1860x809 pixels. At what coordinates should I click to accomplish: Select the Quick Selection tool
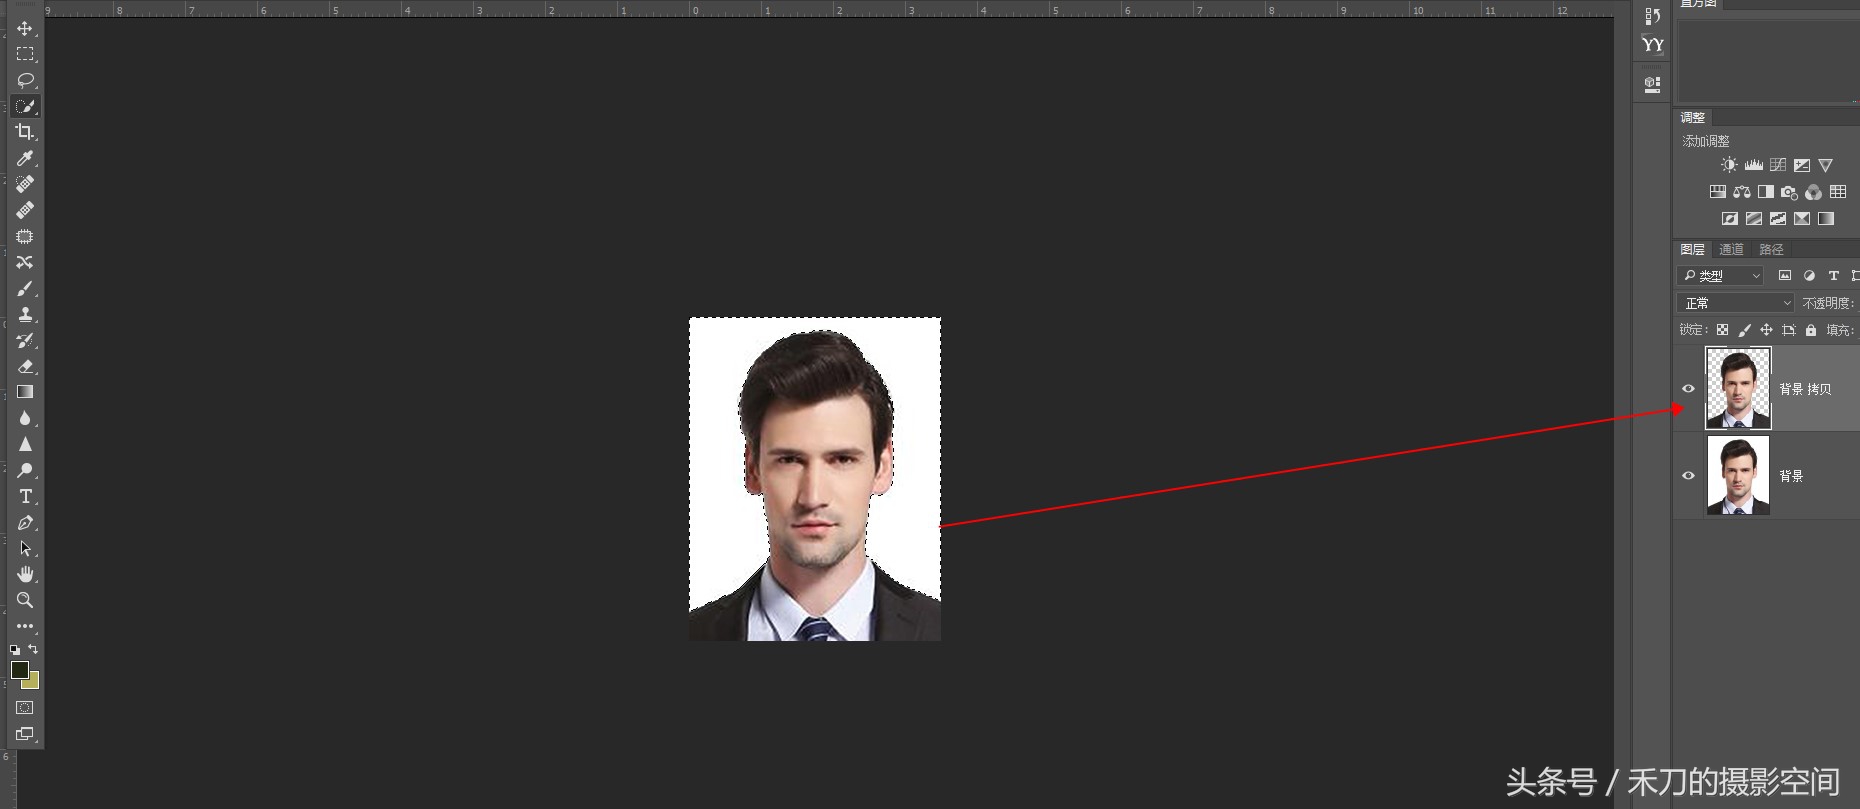tap(25, 106)
